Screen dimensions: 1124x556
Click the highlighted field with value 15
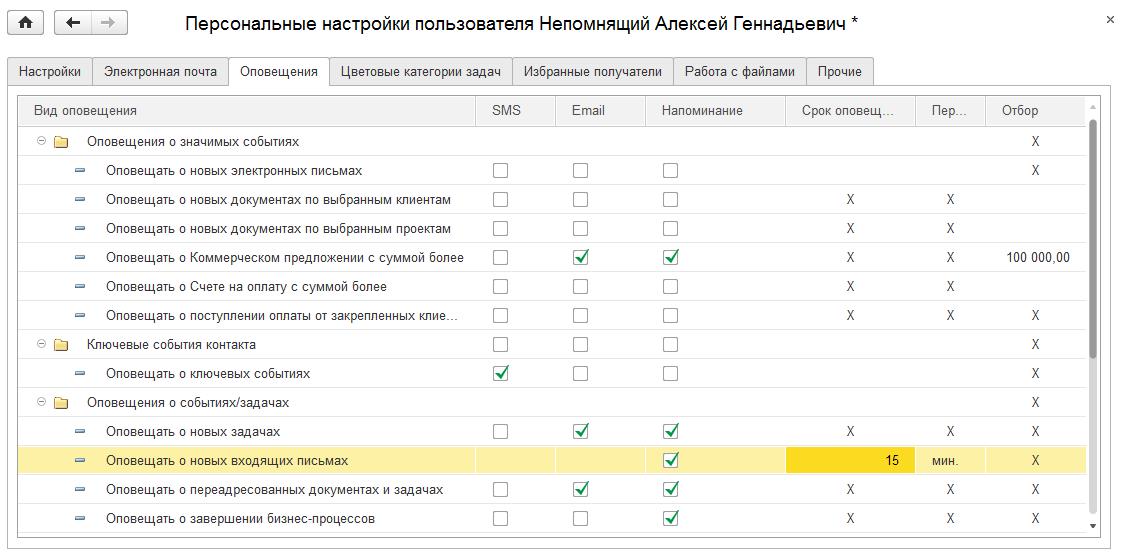click(850, 461)
